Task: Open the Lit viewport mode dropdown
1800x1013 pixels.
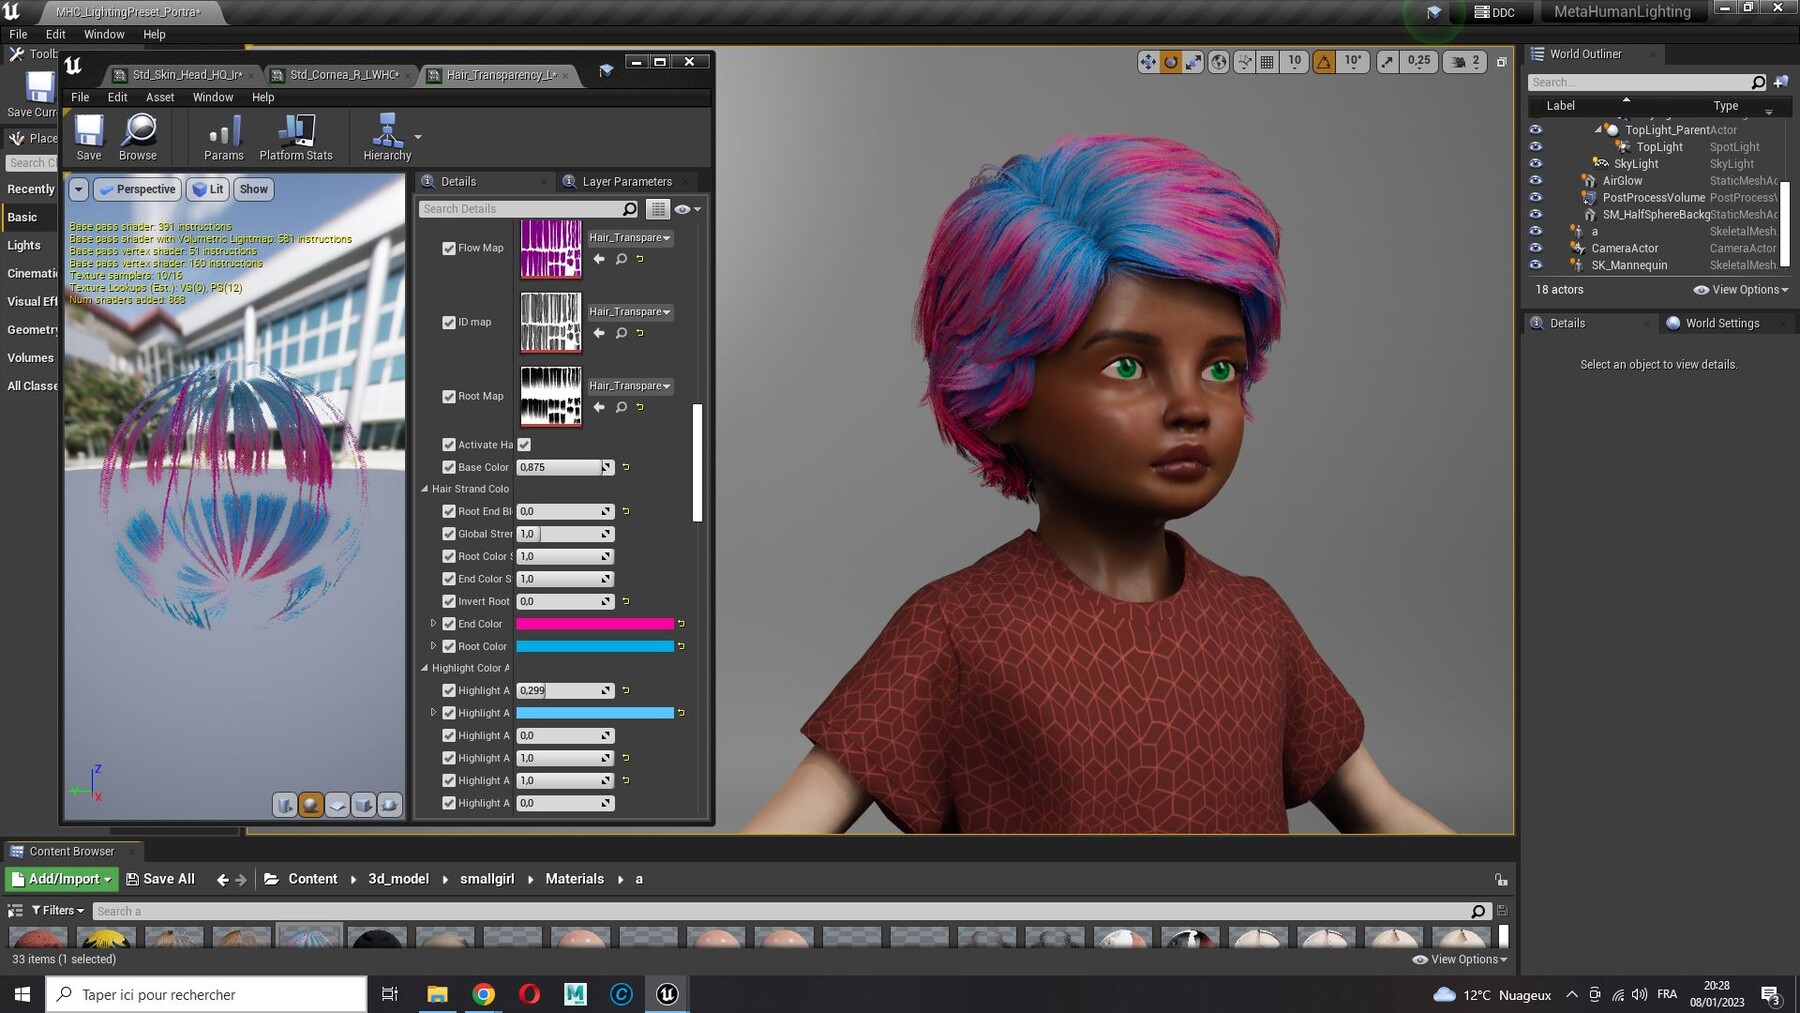Action: point(207,189)
